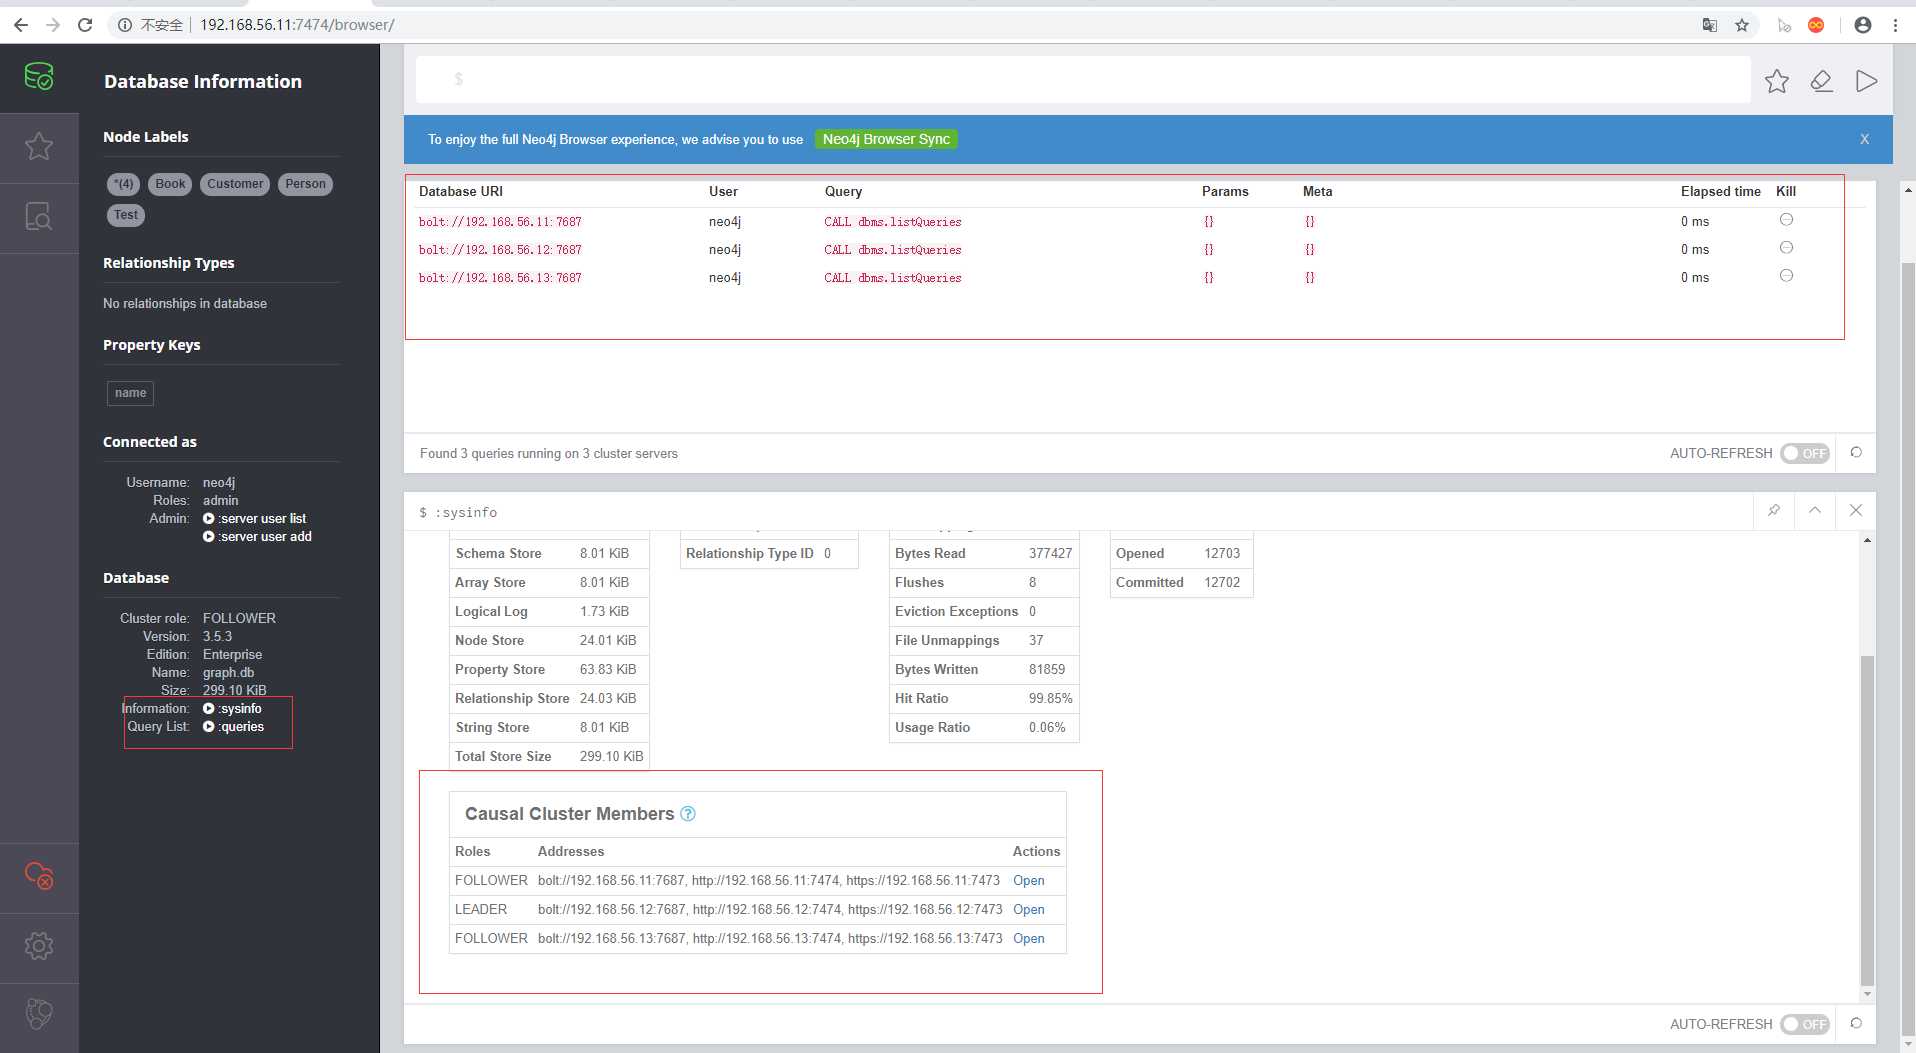This screenshot has width=1916, height=1053.
Task: Open the Documents search sidebar icon
Action: pyautogui.click(x=39, y=217)
